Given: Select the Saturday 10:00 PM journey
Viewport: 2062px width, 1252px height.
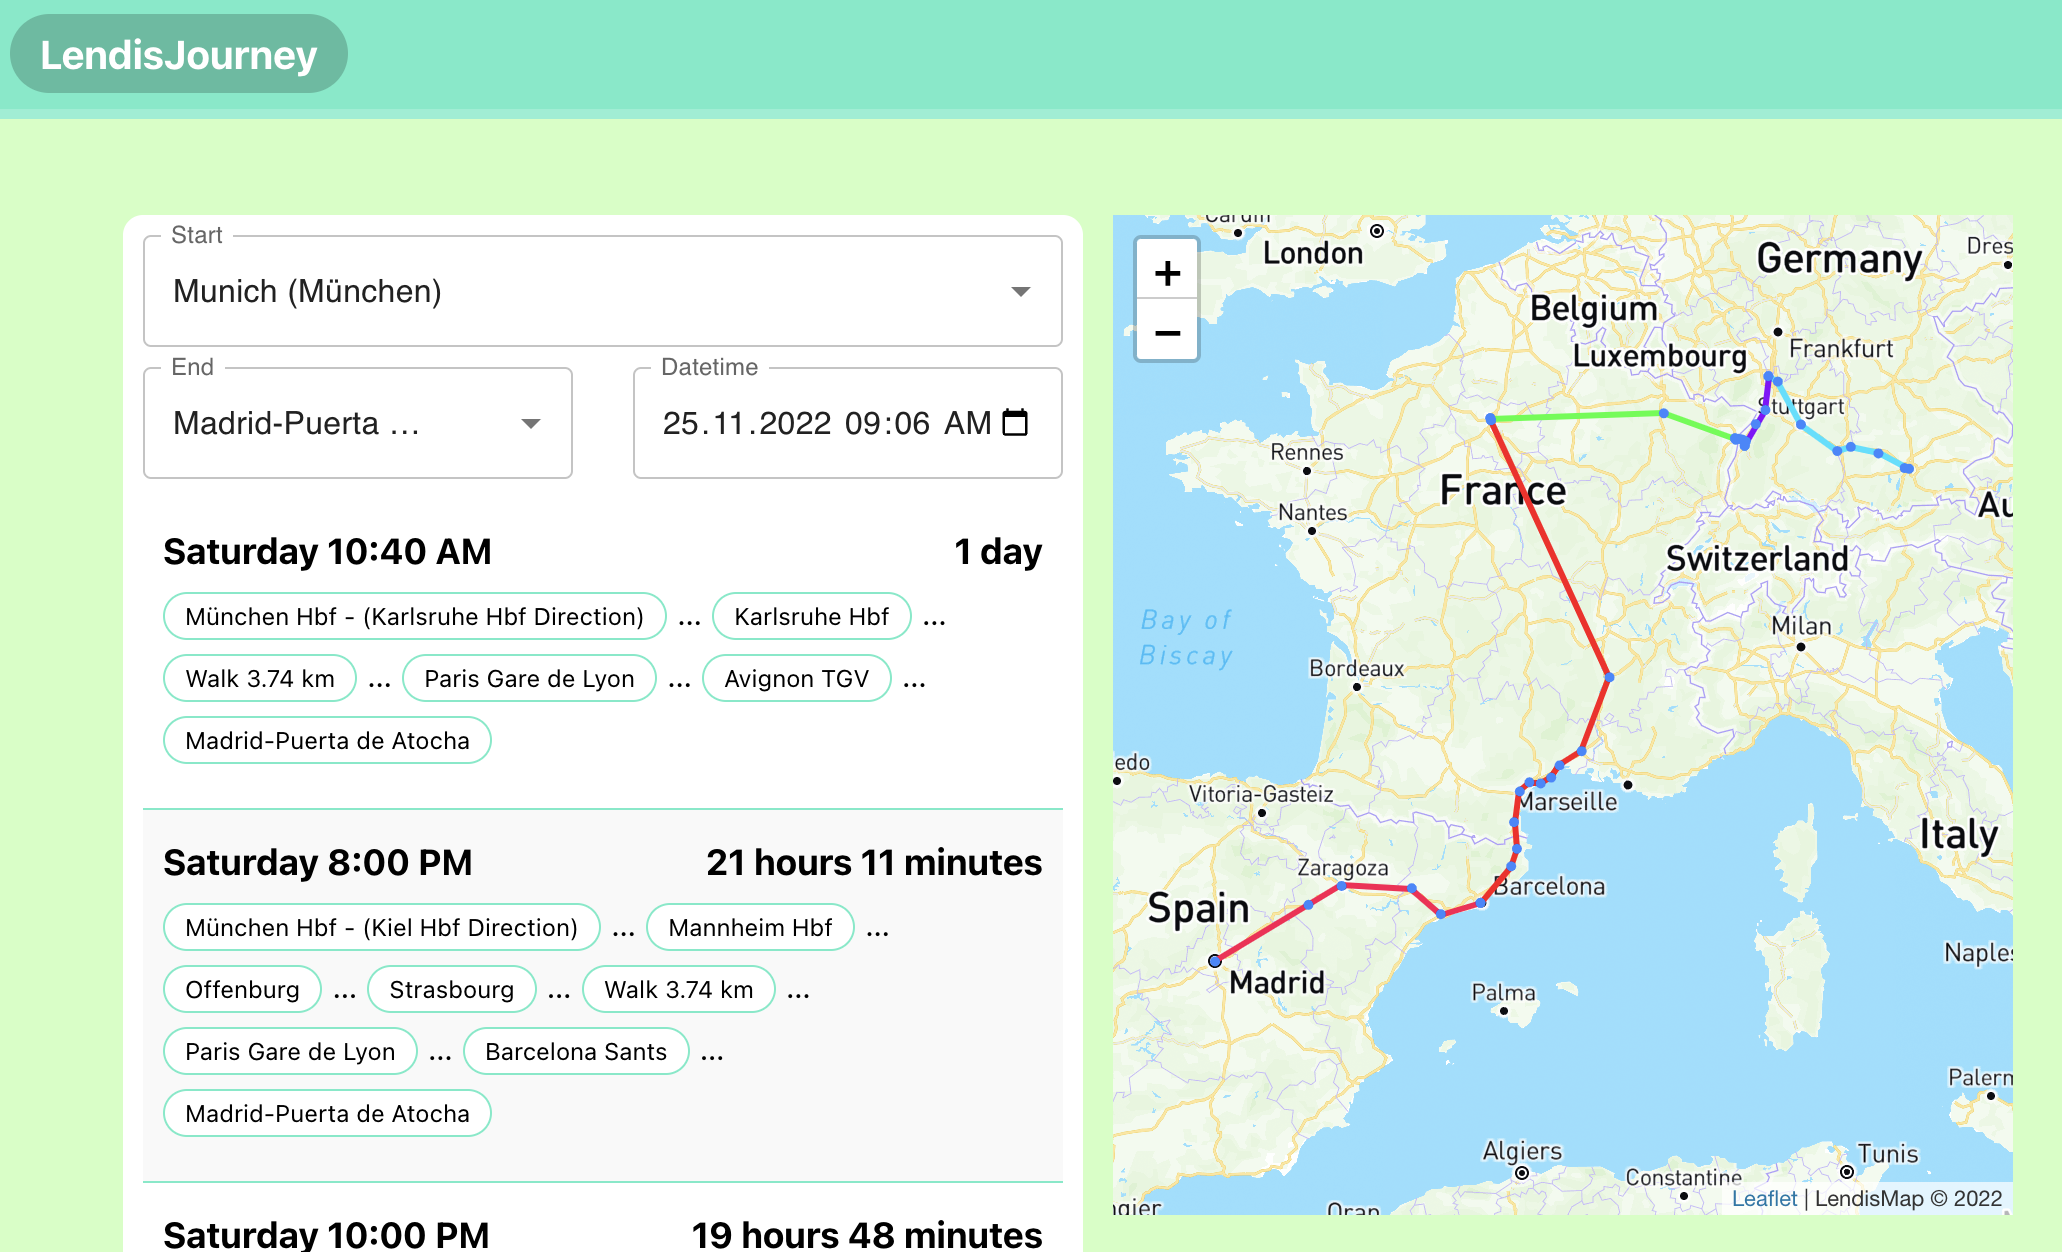Looking at the screenshot, I should click(326, 1234).
